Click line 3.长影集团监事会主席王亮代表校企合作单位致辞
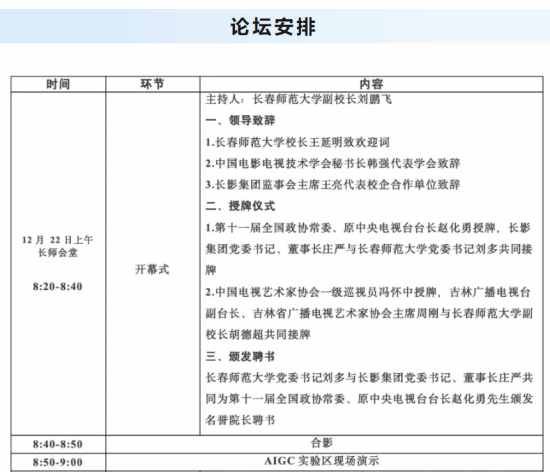Screen dimensions: 550x472 click(333, 185)
